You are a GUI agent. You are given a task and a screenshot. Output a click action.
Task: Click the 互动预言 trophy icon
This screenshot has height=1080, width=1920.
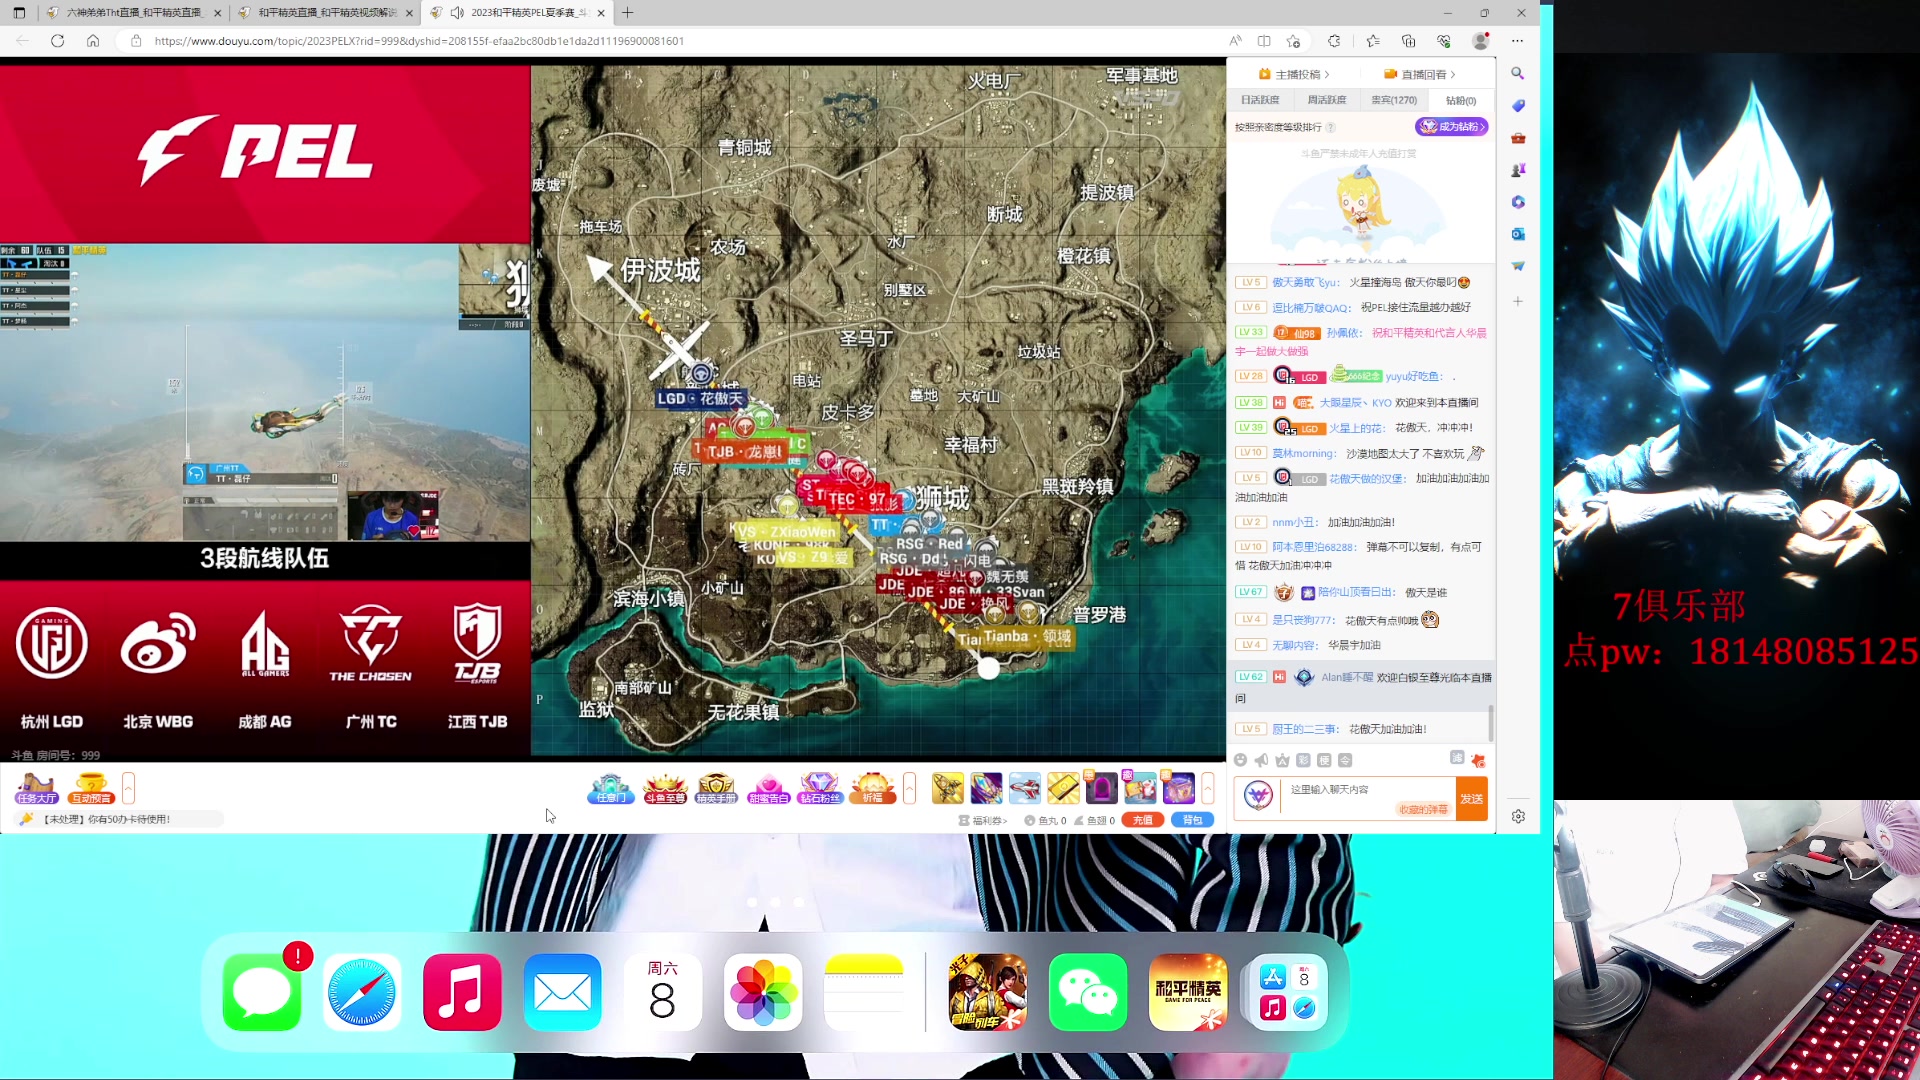[91, 789]
